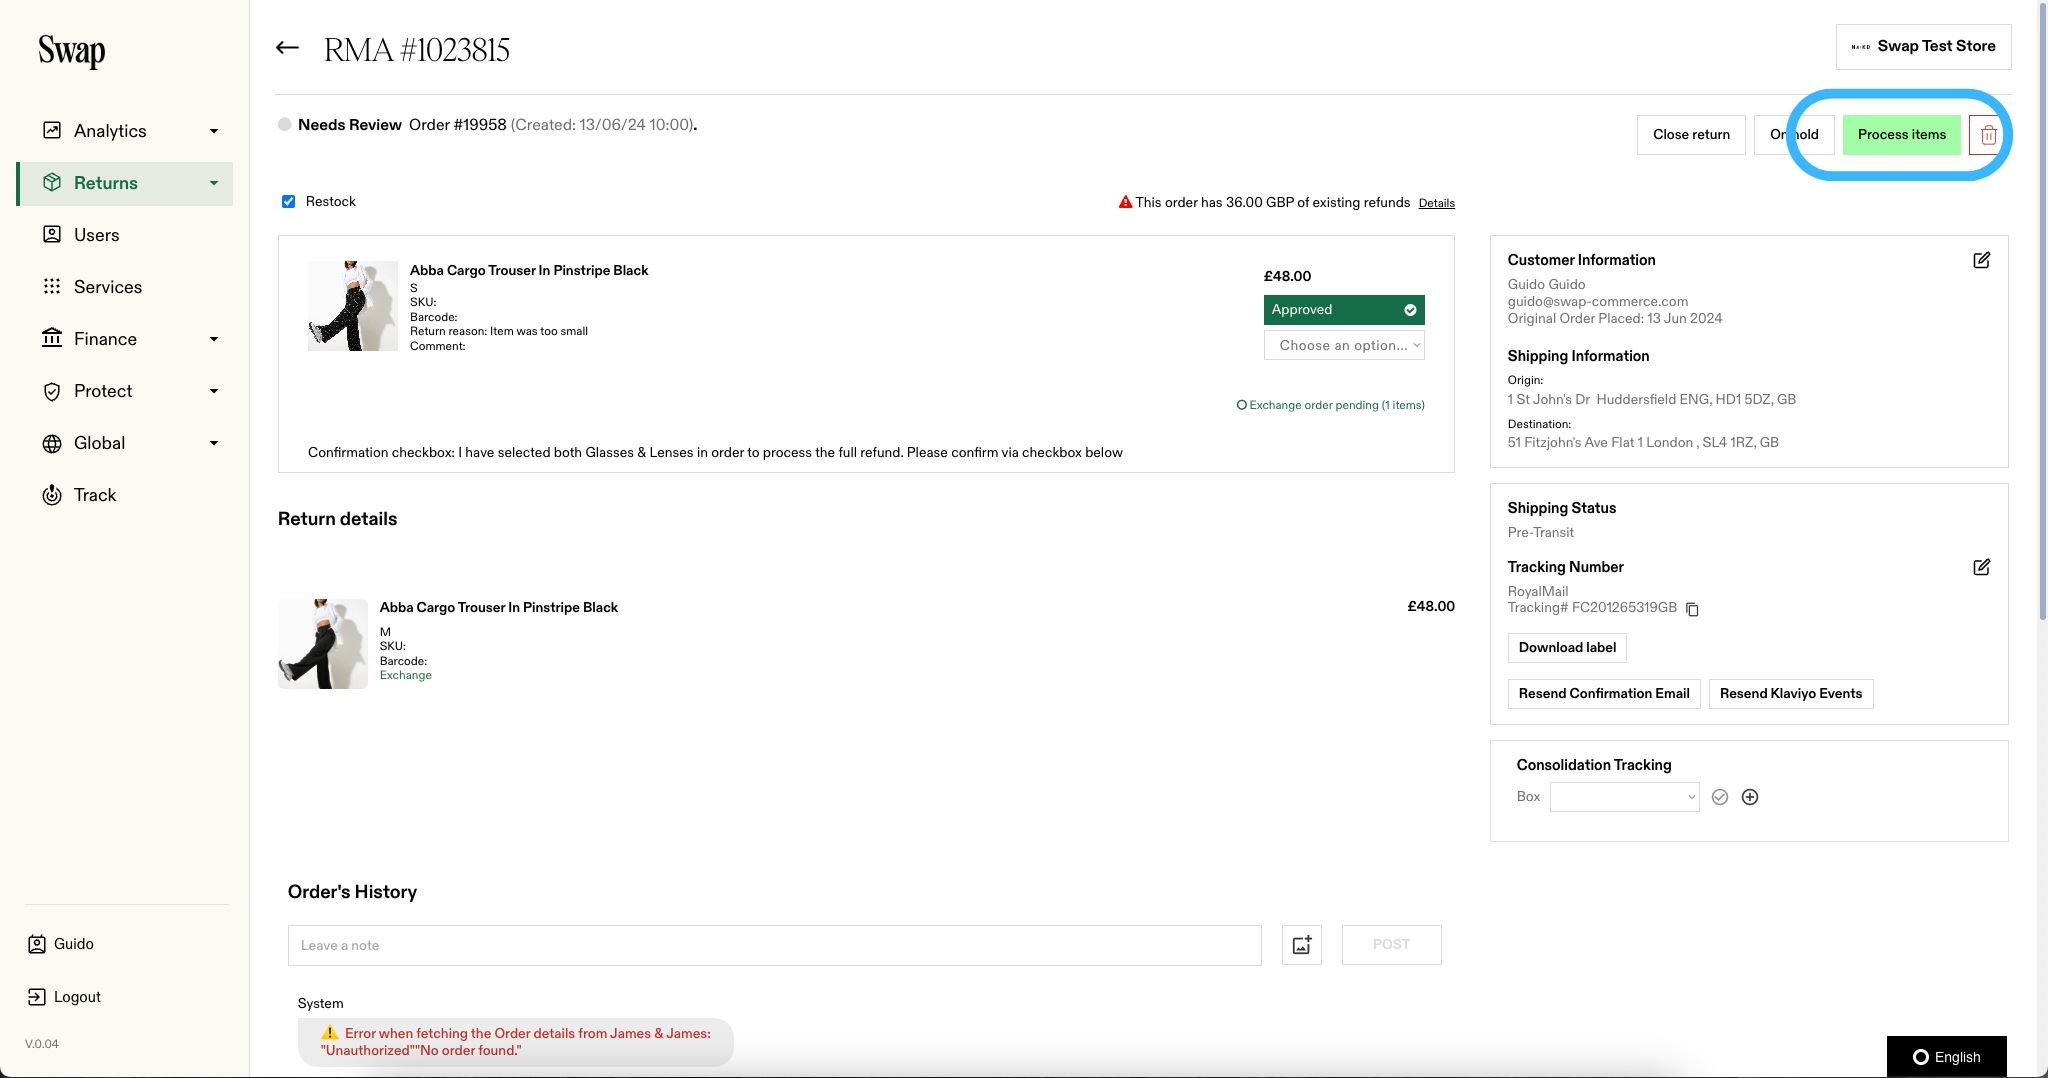Copy tracking number FC201265319GB
This screenshot has height=1078, width=2048.
[1692, 609]
